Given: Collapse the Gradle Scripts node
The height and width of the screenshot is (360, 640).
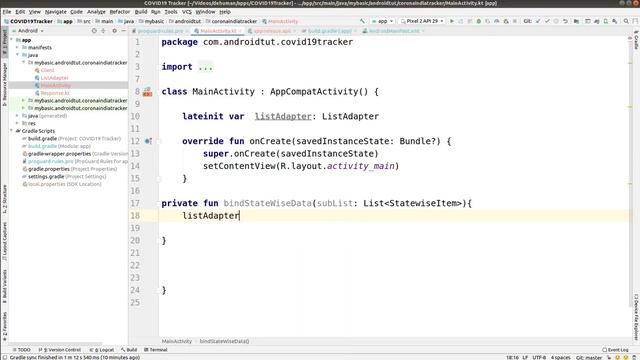Looking at the screenshot, I should coord(11,131).
